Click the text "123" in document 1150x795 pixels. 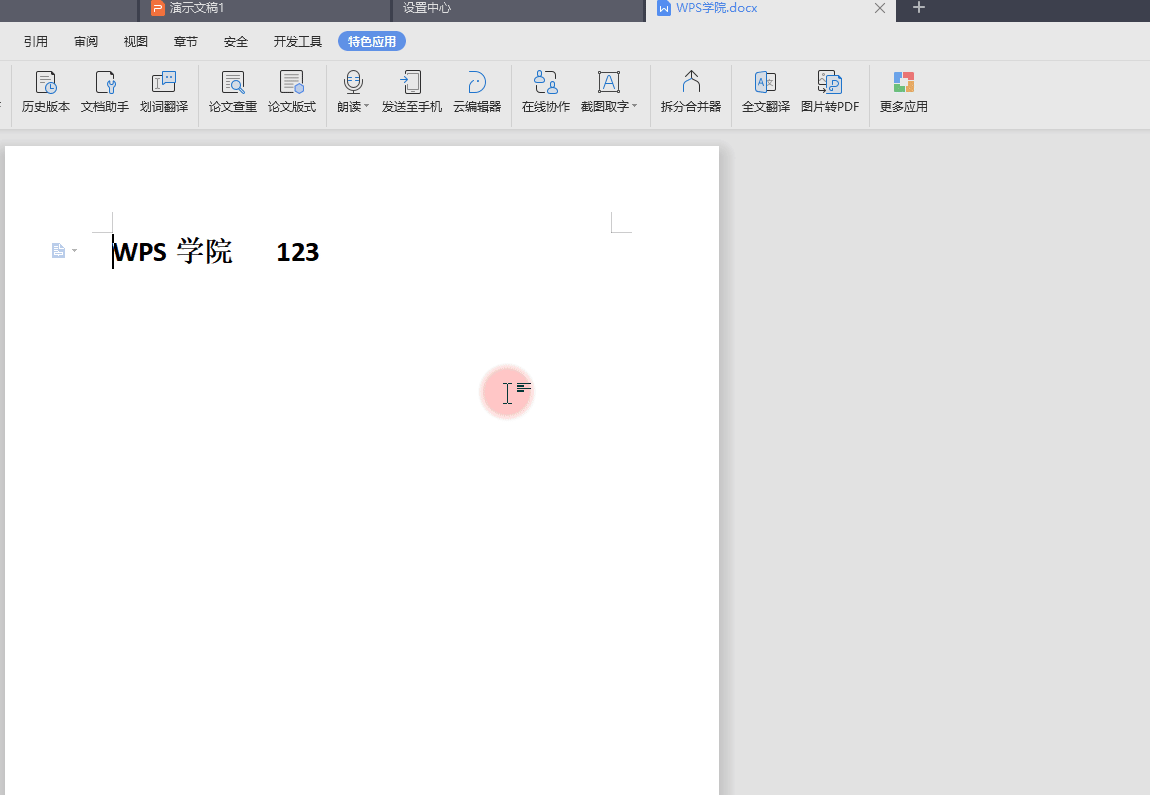[298, 252]
